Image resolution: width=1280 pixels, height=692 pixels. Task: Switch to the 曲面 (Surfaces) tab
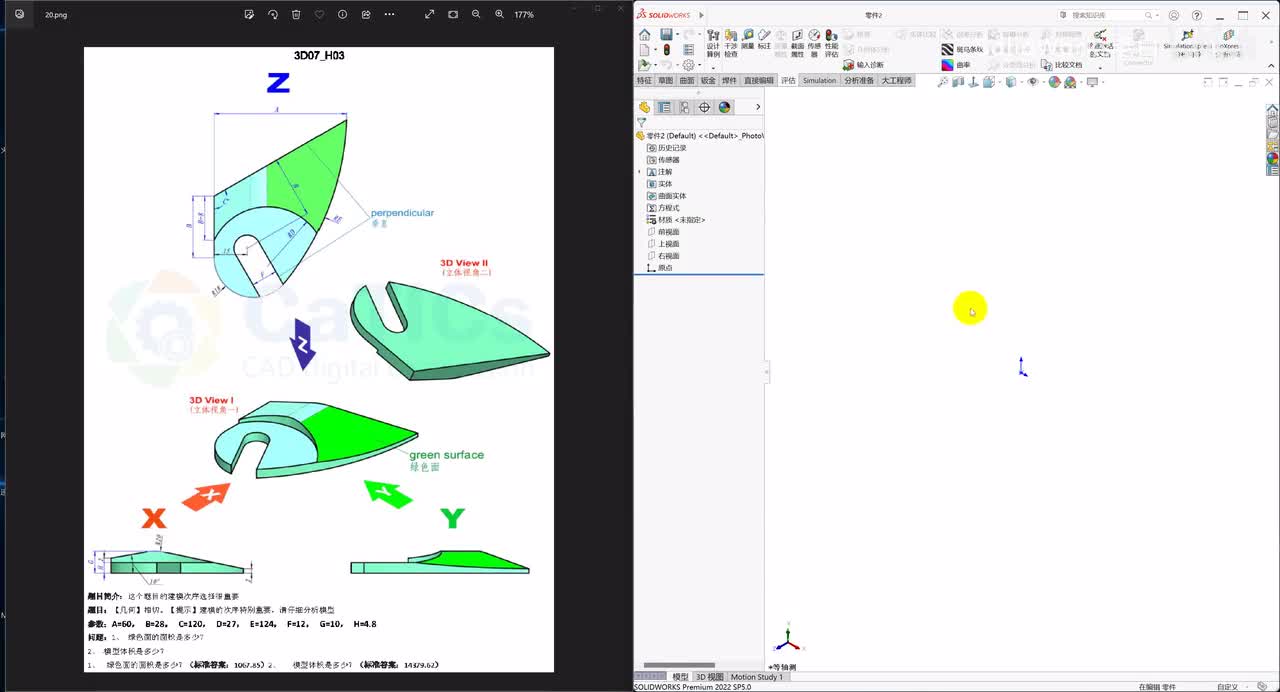[687, 80]
